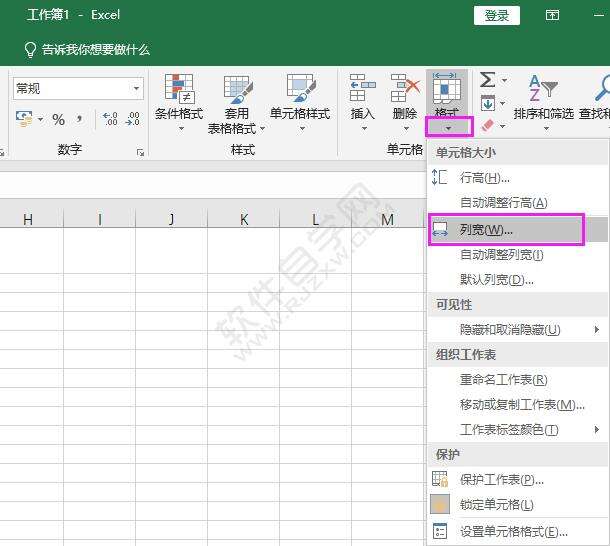Expand the number format combo box arrow
The image size is (610, 546).
pos(137,88)
